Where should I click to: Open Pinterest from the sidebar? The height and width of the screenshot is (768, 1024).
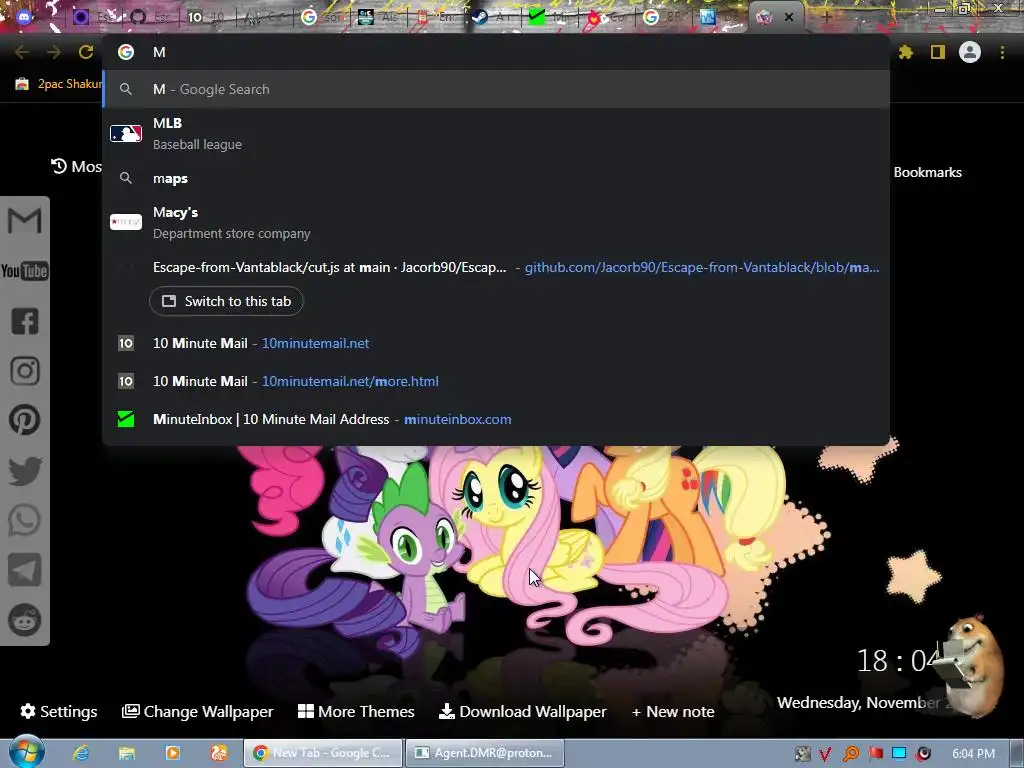tap(24, 421)
